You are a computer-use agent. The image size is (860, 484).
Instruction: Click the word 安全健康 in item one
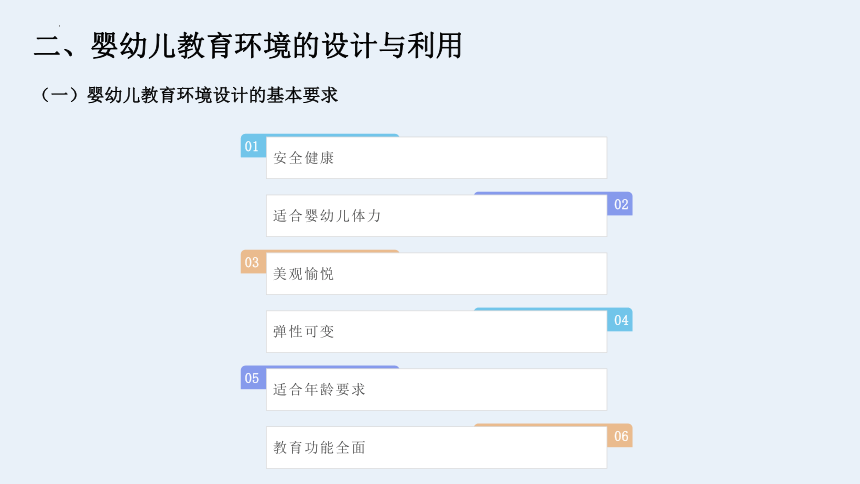click(x=303, y=158)
